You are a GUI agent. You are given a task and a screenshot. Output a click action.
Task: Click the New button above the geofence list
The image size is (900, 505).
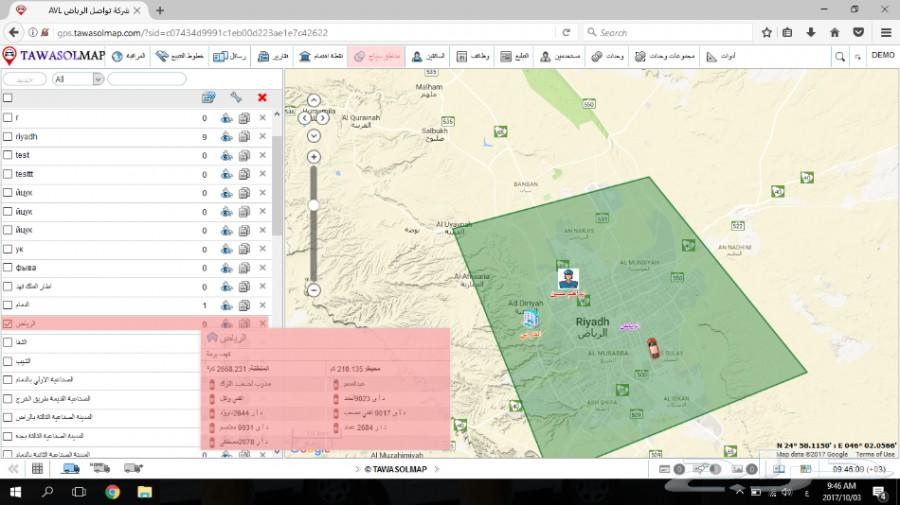click(x=24, y=79)
